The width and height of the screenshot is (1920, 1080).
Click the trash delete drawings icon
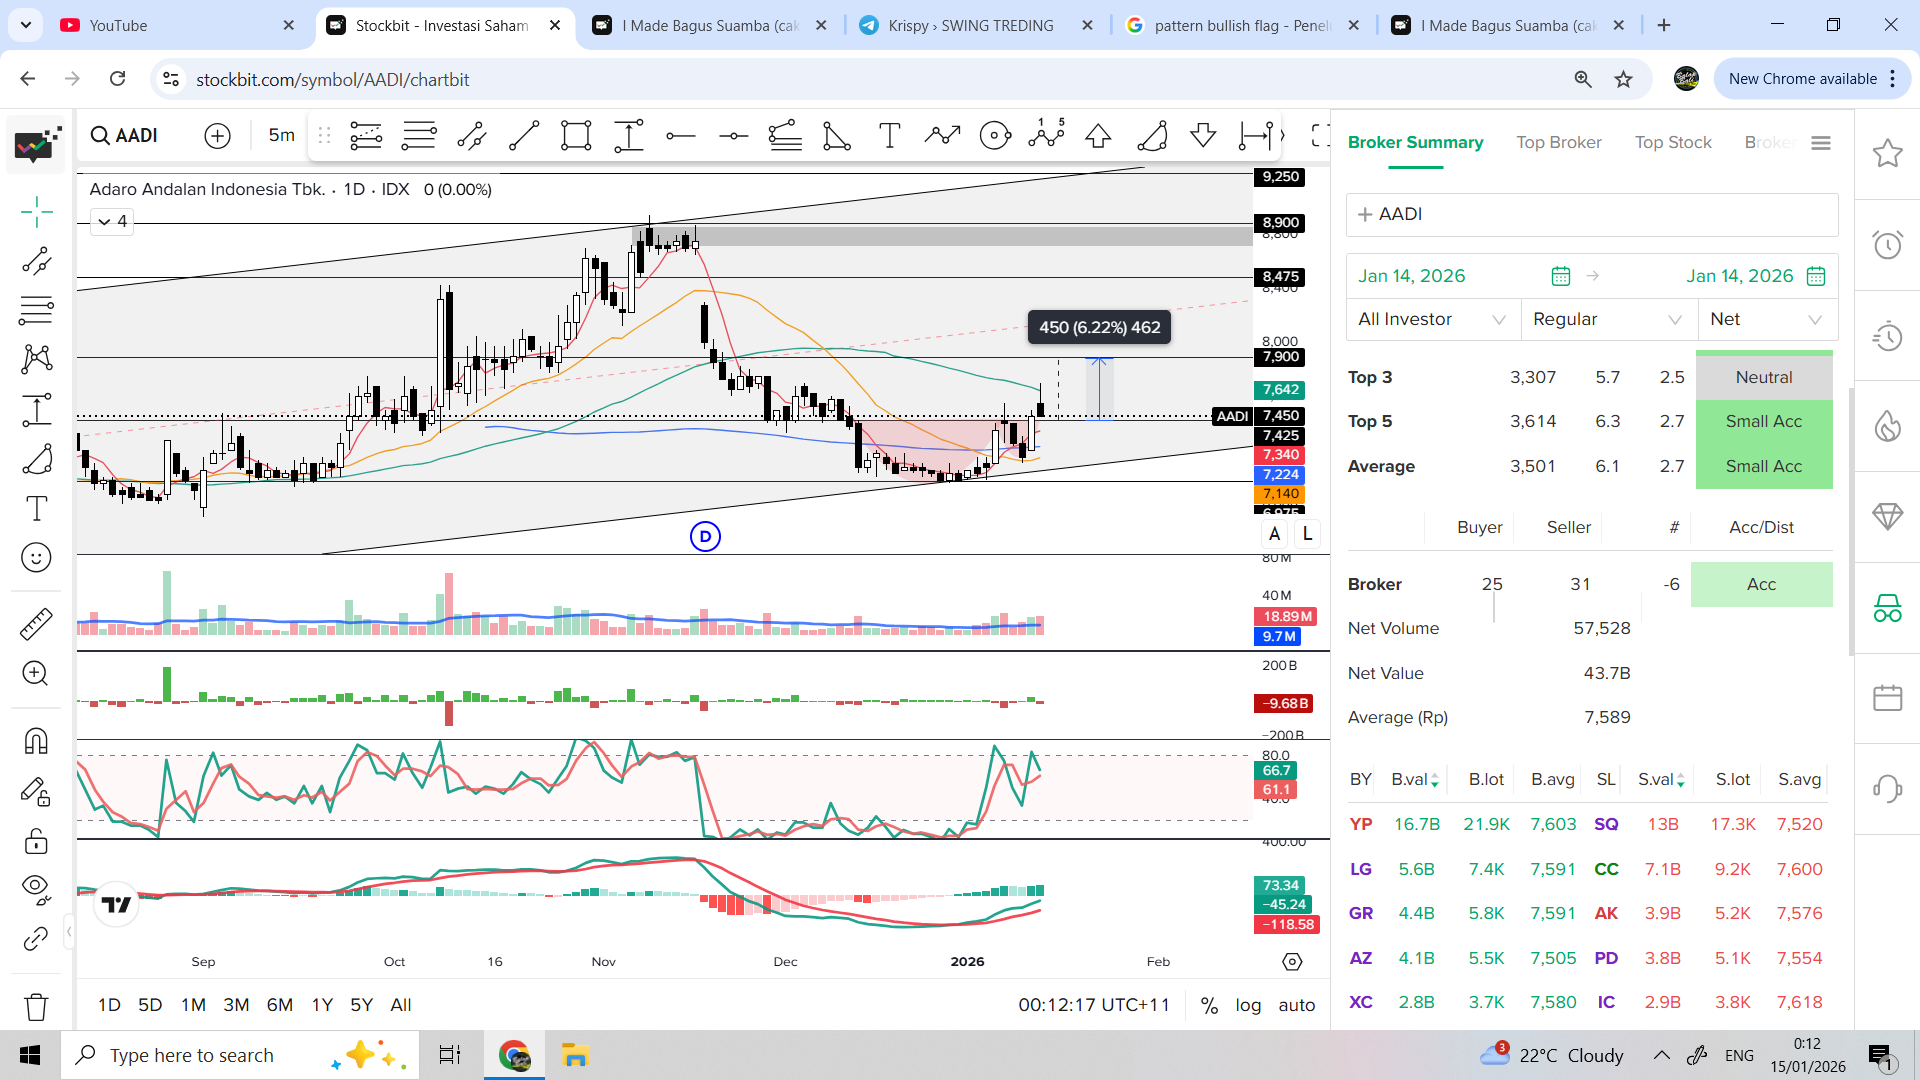[36, 1006]
